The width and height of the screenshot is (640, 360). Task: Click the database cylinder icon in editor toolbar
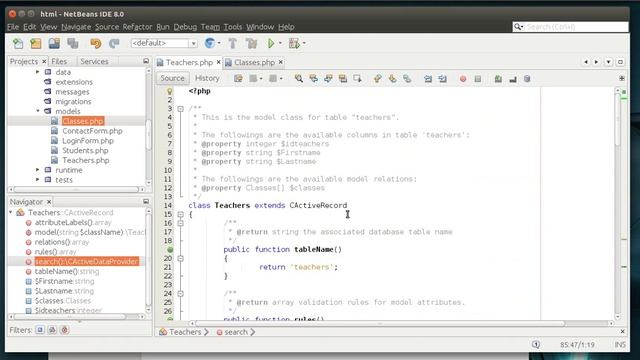(527, 78)
